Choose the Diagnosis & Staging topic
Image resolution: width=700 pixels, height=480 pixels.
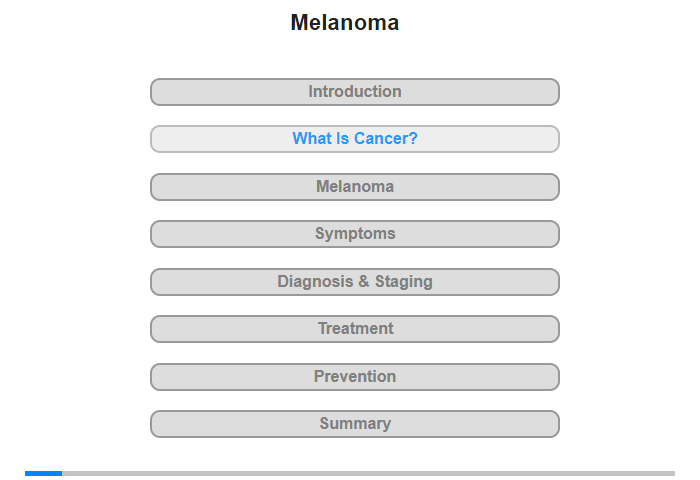tap(354, 282)
